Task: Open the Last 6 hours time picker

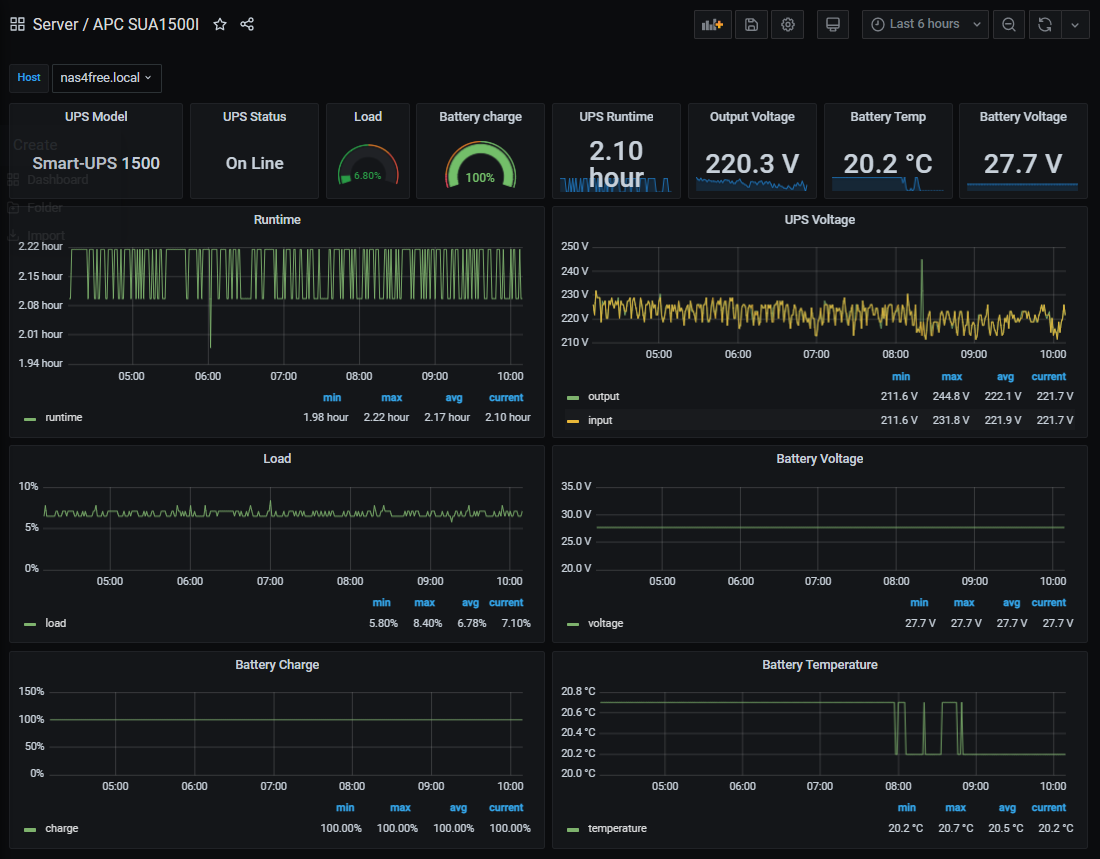Action: (925, 25)
